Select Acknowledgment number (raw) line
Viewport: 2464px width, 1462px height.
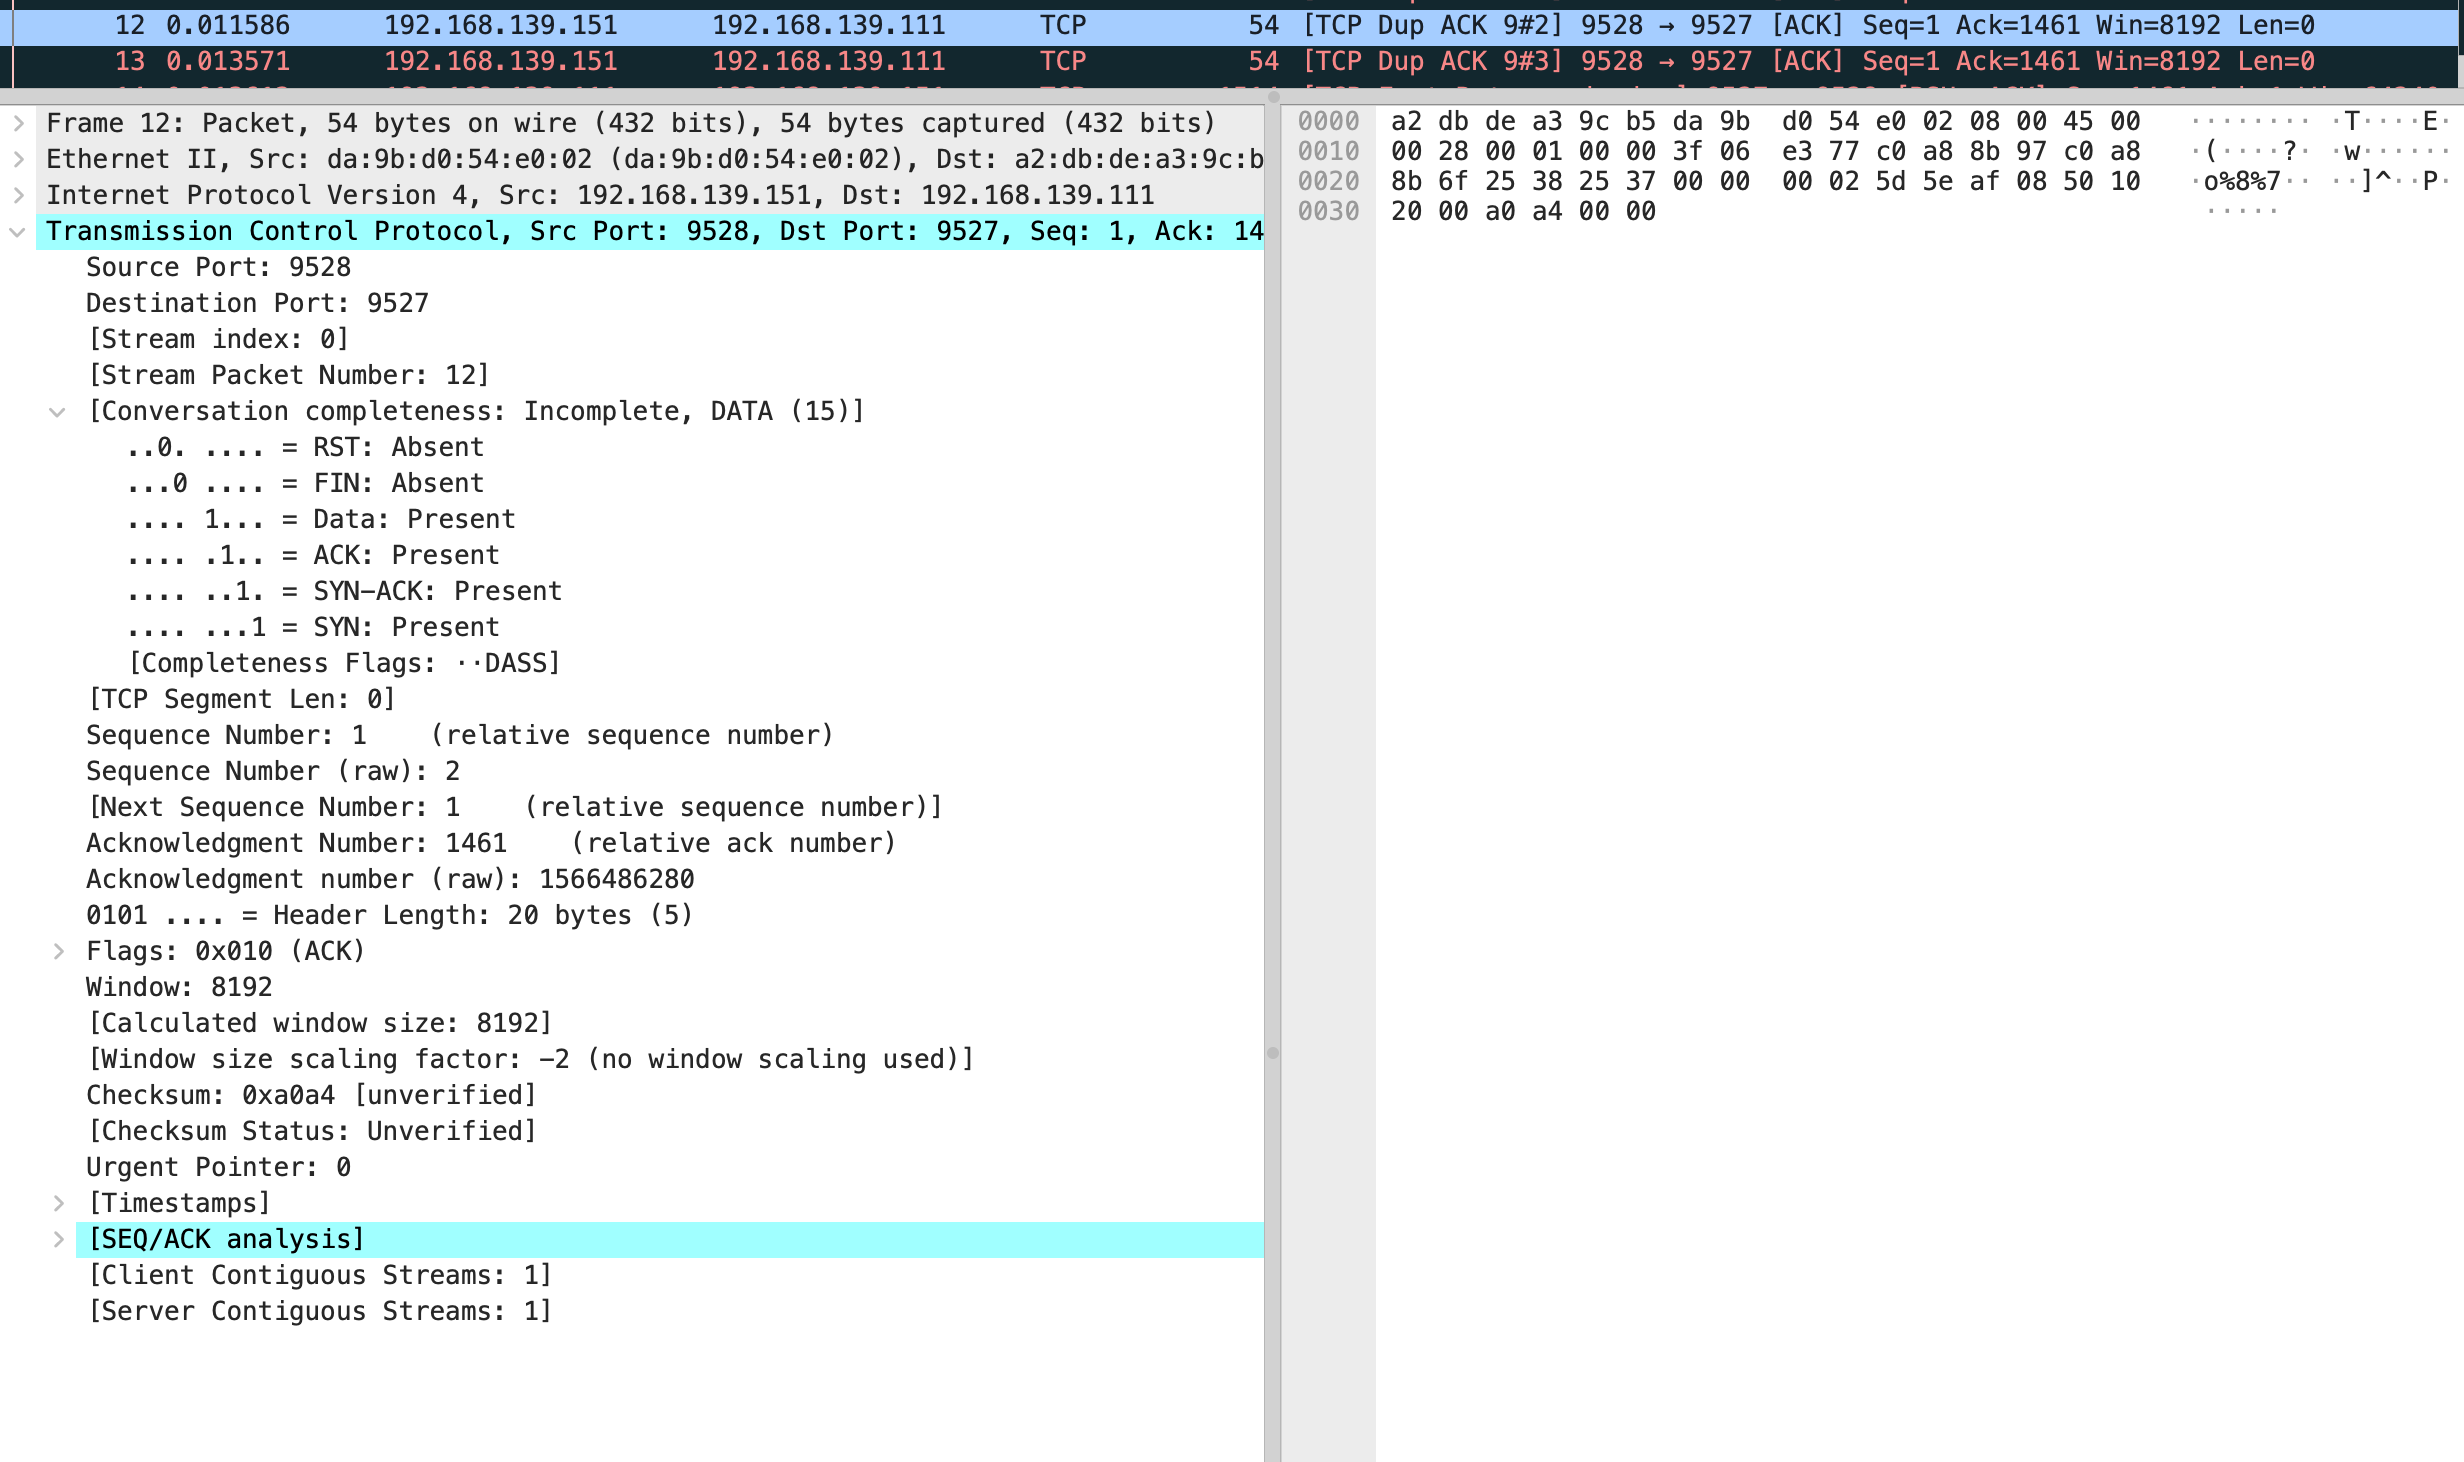(390, 879)
